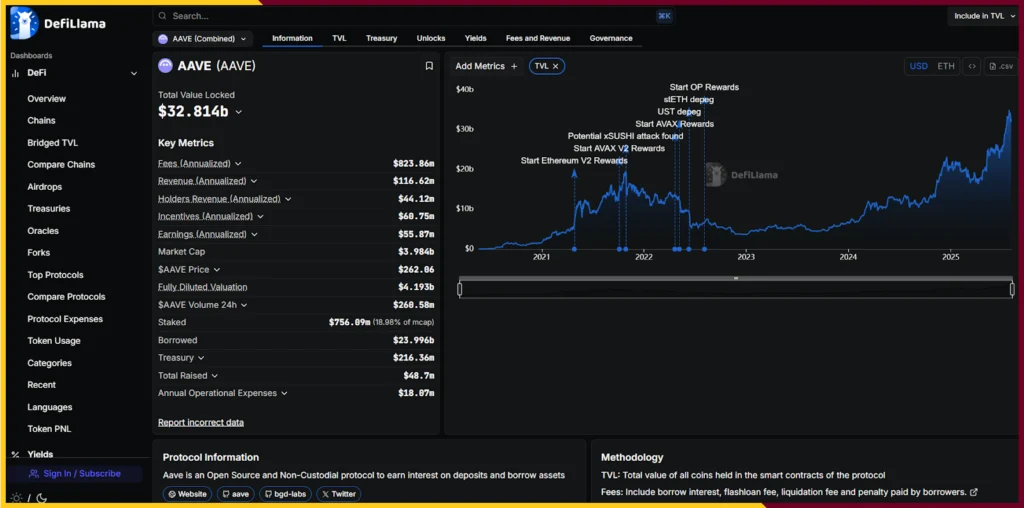Click Report incorrect data link
This screenshot has height=508, width=1024.
tap(201, 422)
